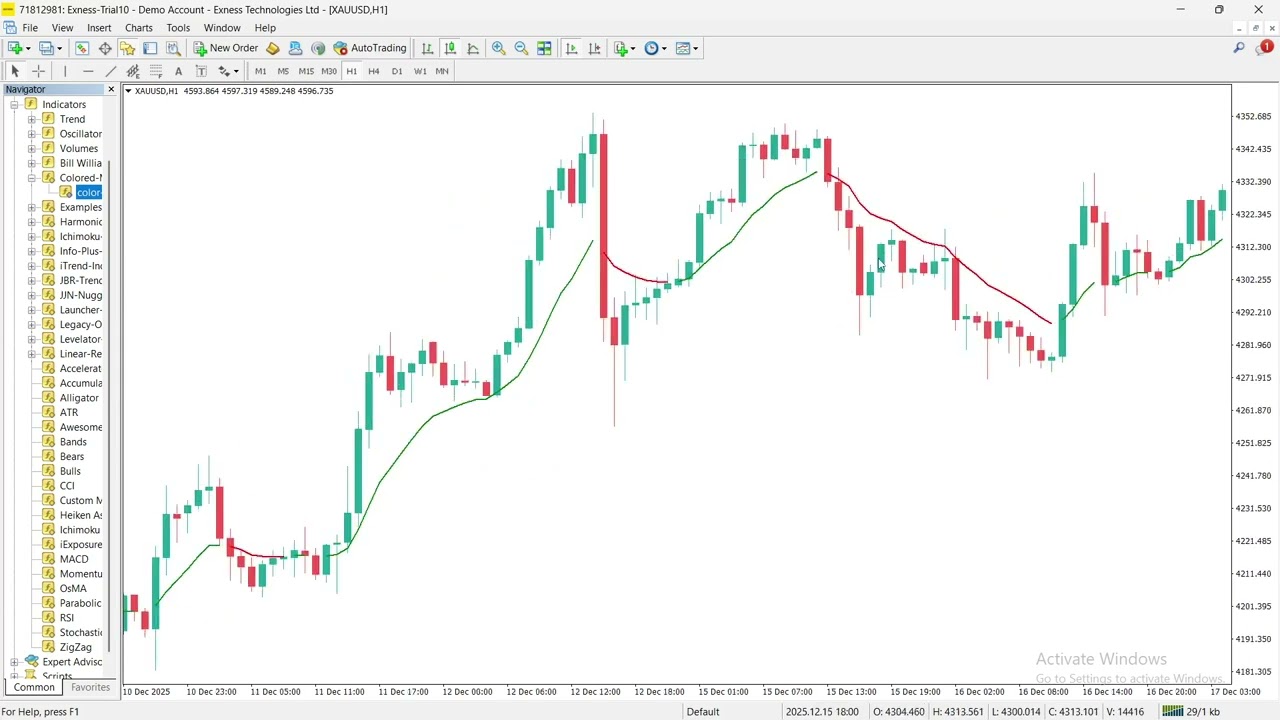Toggle the Navigator star-folder icon
Screen dimensions: 1280x720
point(127,48)
